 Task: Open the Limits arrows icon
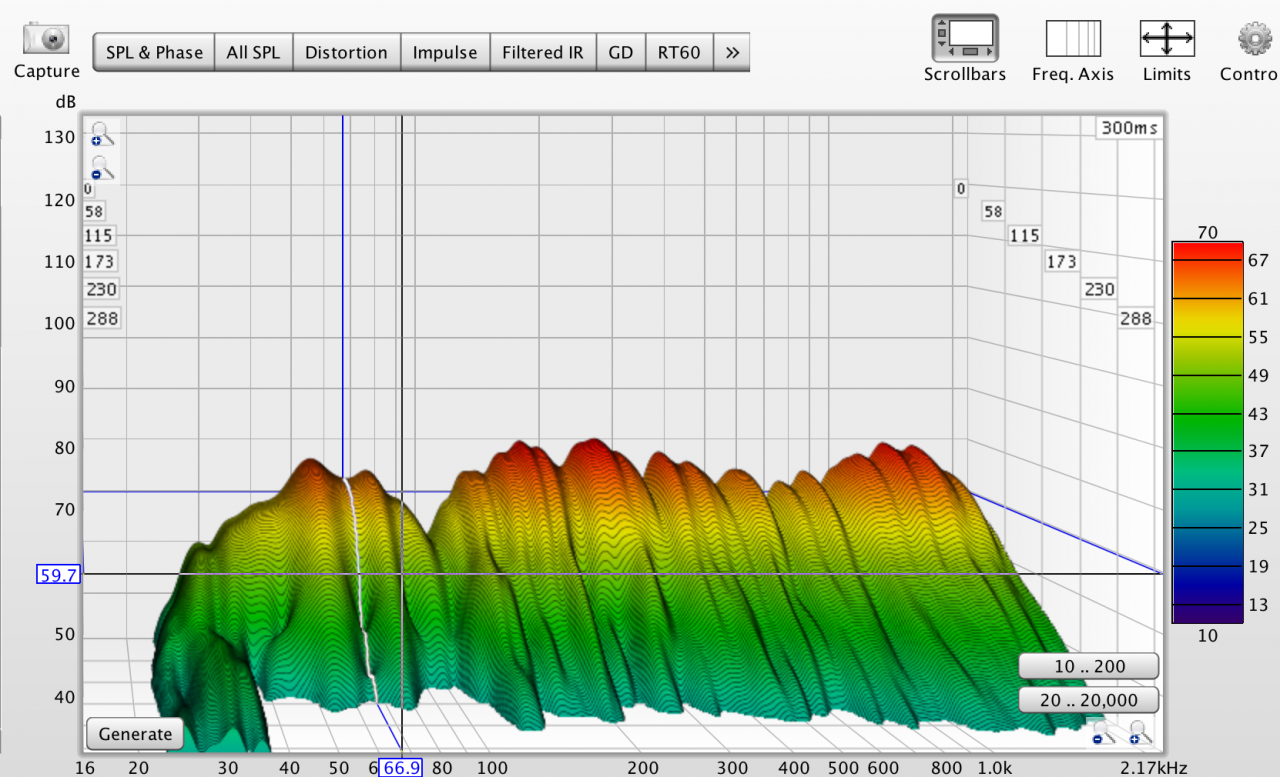click(x=1167, y=38)
